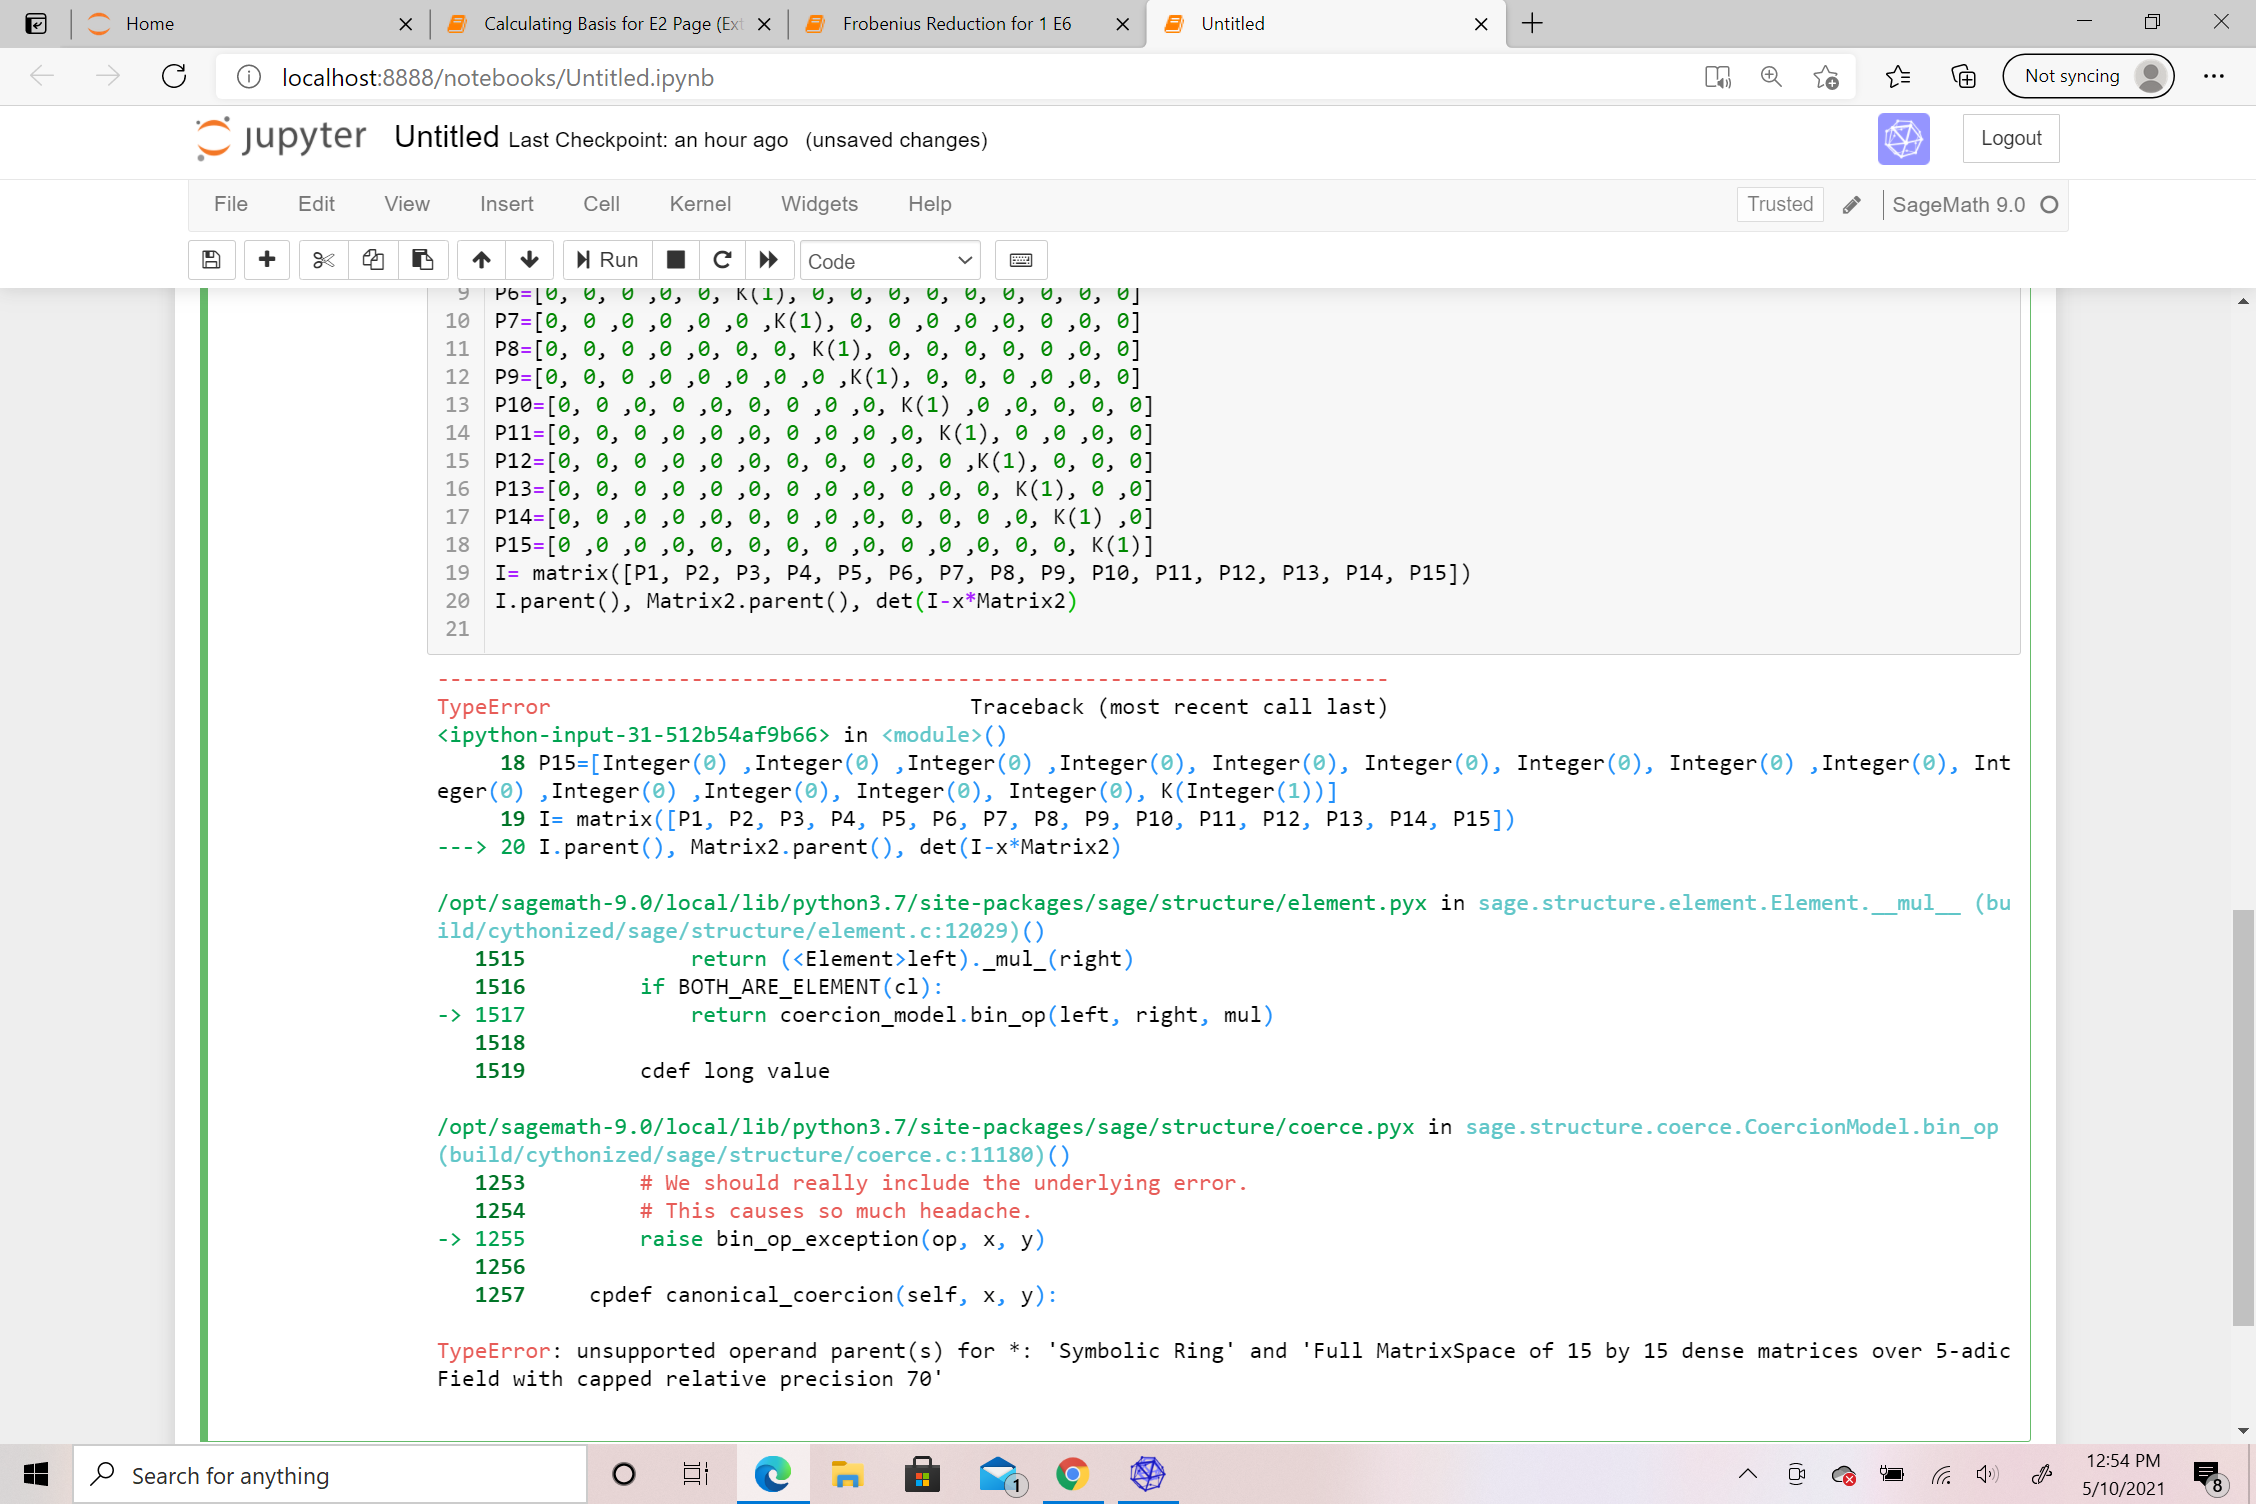The image size is (2256, 1504).
Task: Open command palette keyboard icon
Action: pyautogui.click(x=1020, y=260)
